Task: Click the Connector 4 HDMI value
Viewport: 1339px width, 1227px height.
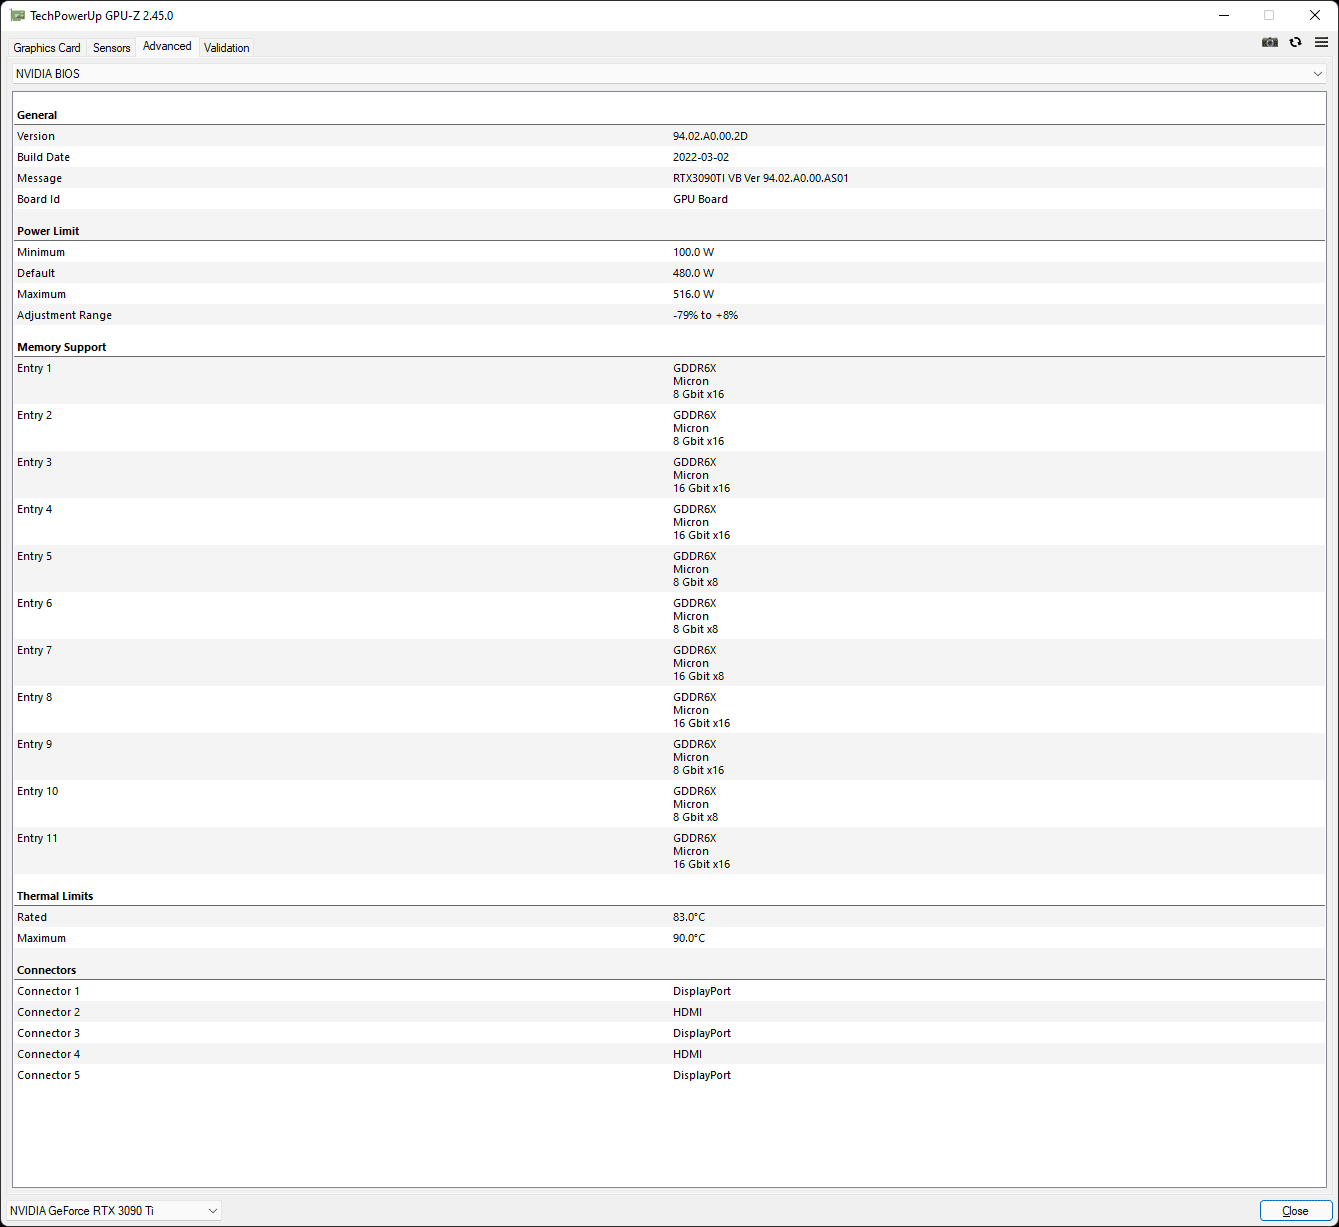Action: click(x=687, y=1054)
